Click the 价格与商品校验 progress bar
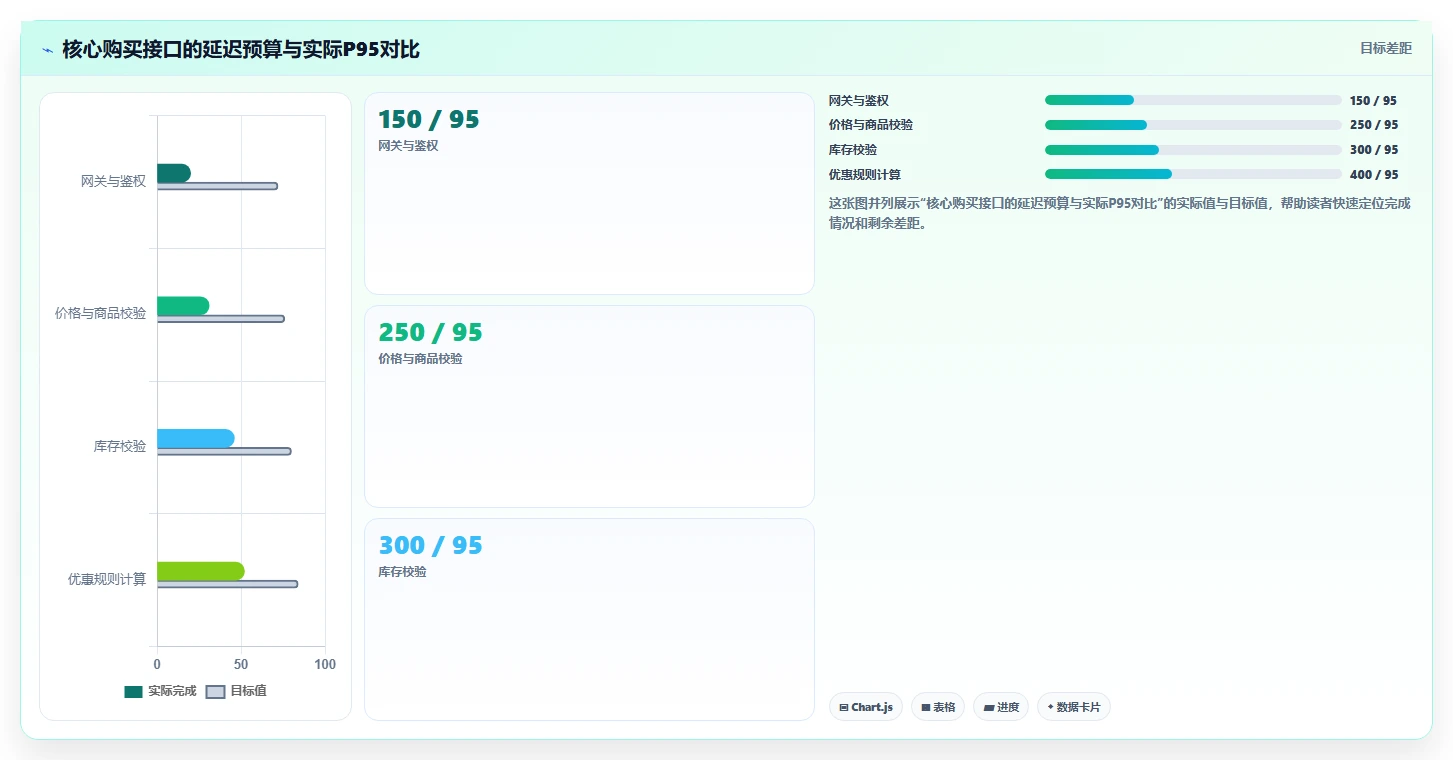Screen dimensions: 1453x760 [x=1193, y=125]
